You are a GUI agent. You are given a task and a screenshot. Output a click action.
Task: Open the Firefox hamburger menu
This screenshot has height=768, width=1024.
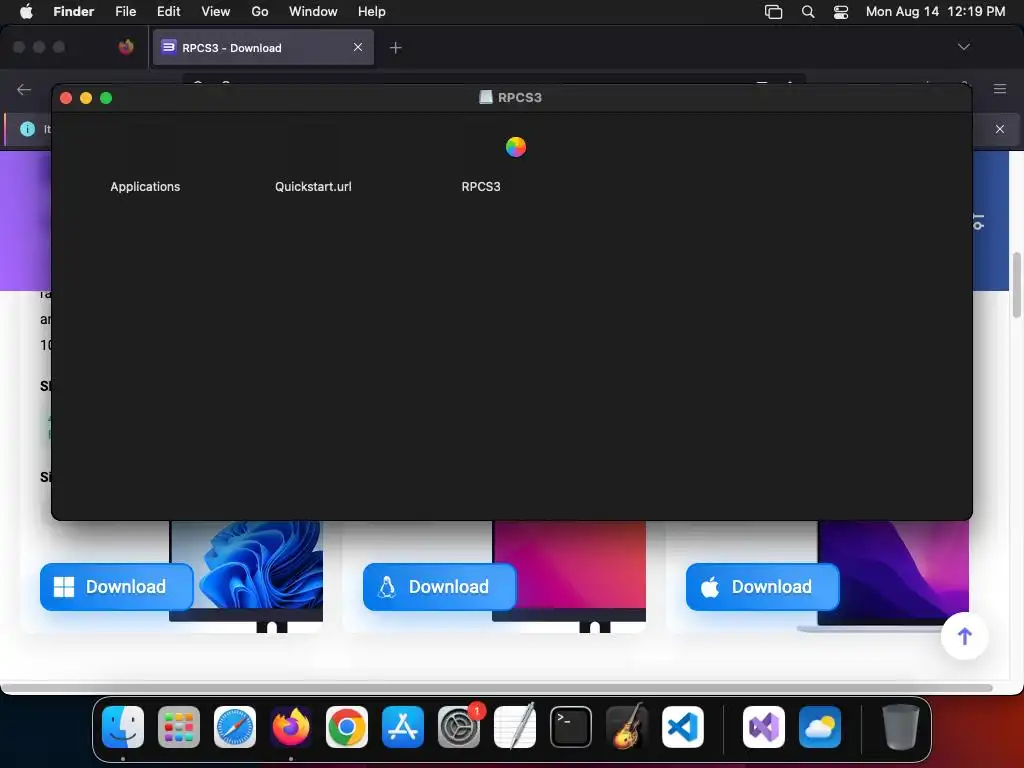1000,89
